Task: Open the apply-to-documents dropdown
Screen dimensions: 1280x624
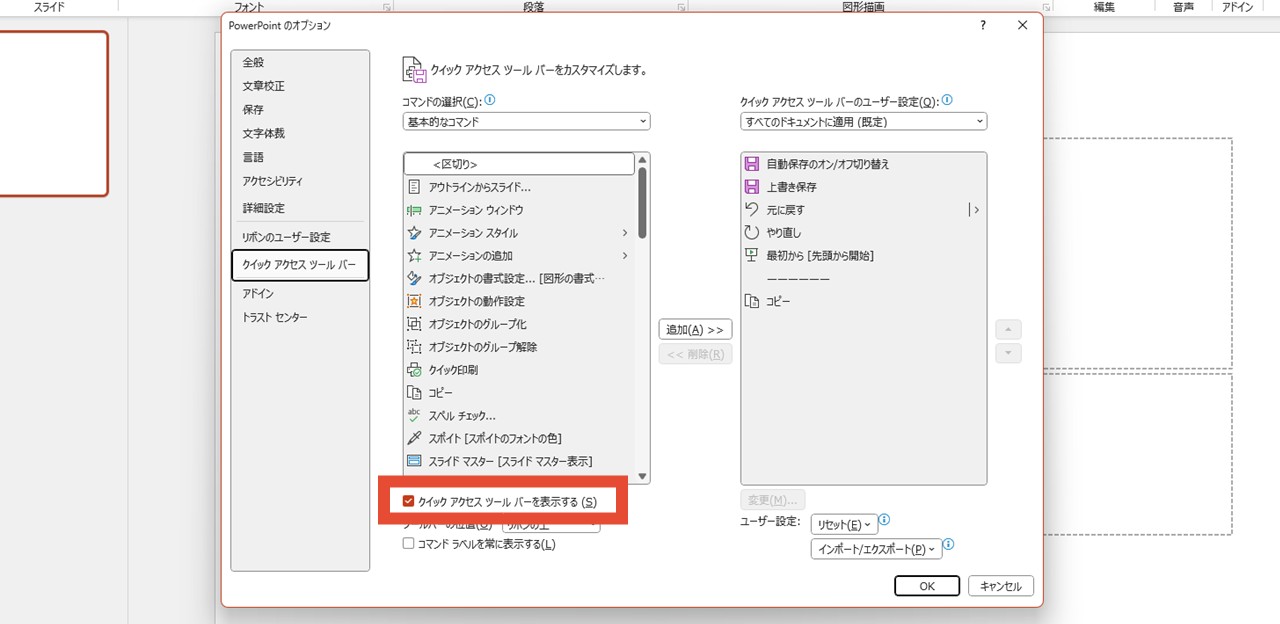Action: click(864, 122)
